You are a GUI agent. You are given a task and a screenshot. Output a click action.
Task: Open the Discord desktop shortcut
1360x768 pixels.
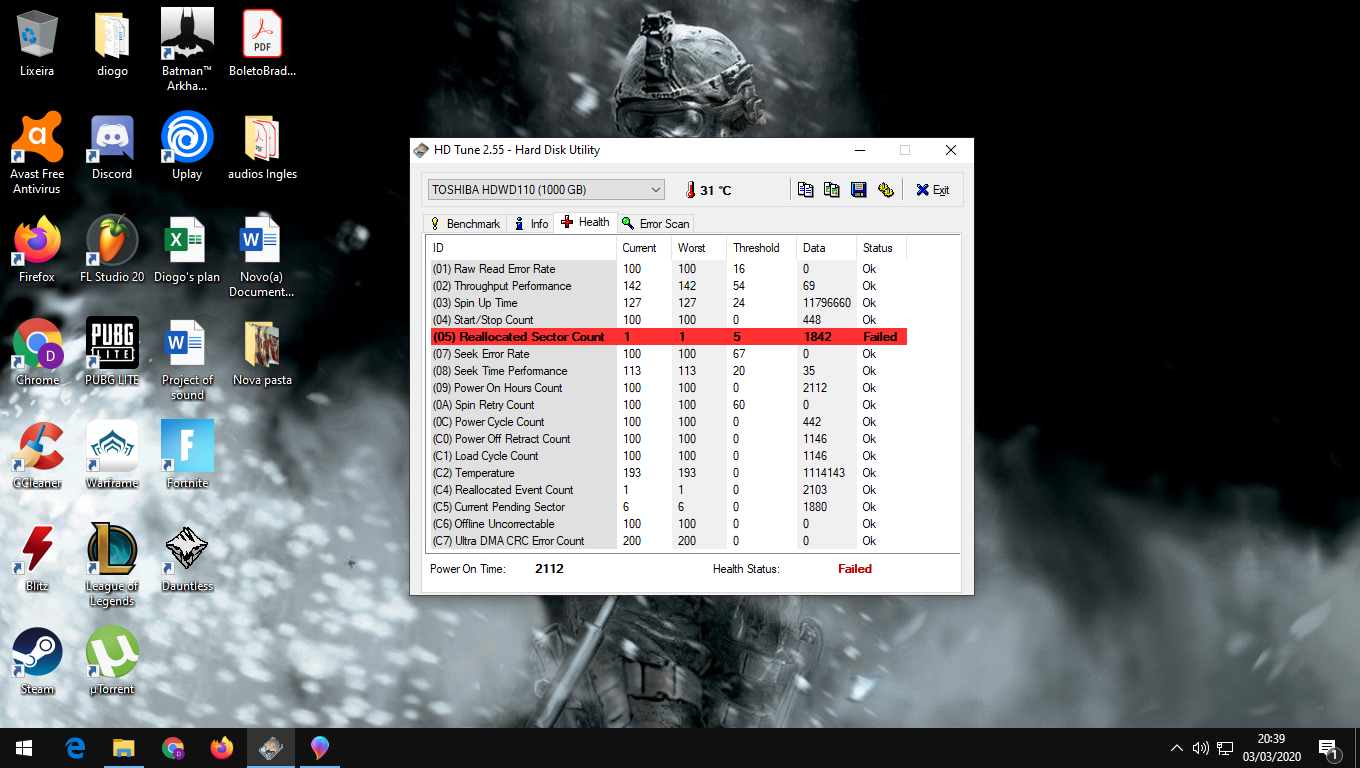click(112, 147)
